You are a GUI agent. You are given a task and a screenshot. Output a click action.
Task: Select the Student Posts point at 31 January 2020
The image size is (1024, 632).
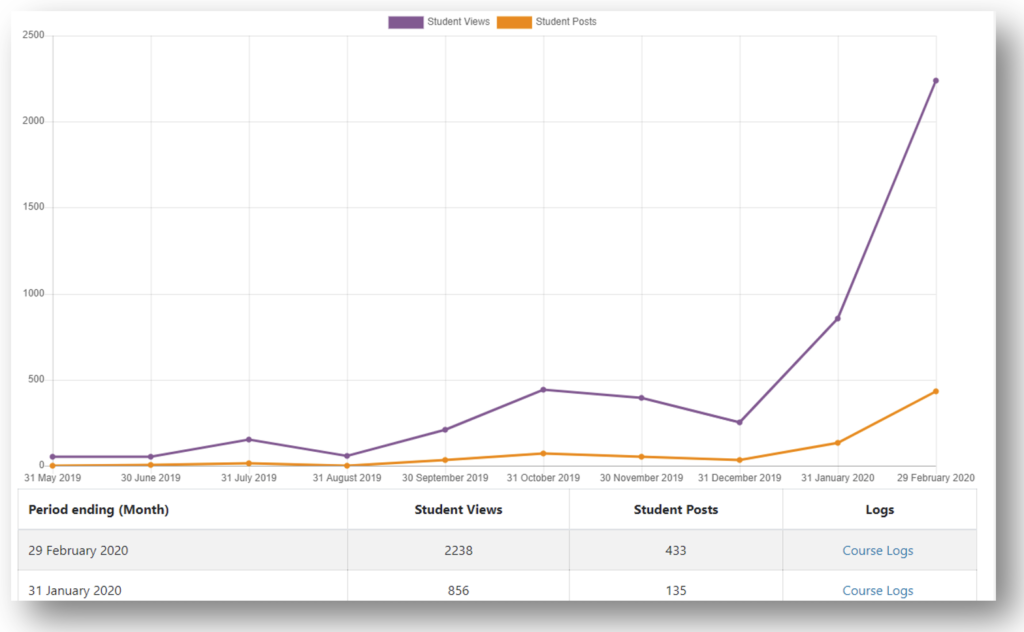point(837,443)
